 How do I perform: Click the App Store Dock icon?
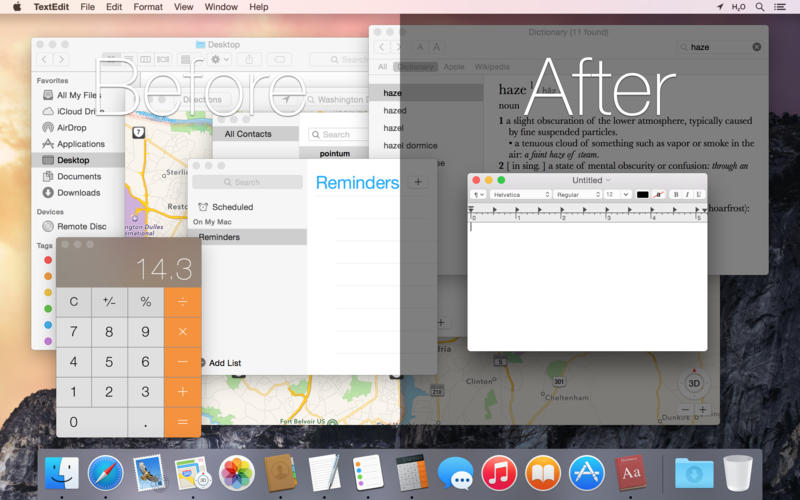pos(587,472)
